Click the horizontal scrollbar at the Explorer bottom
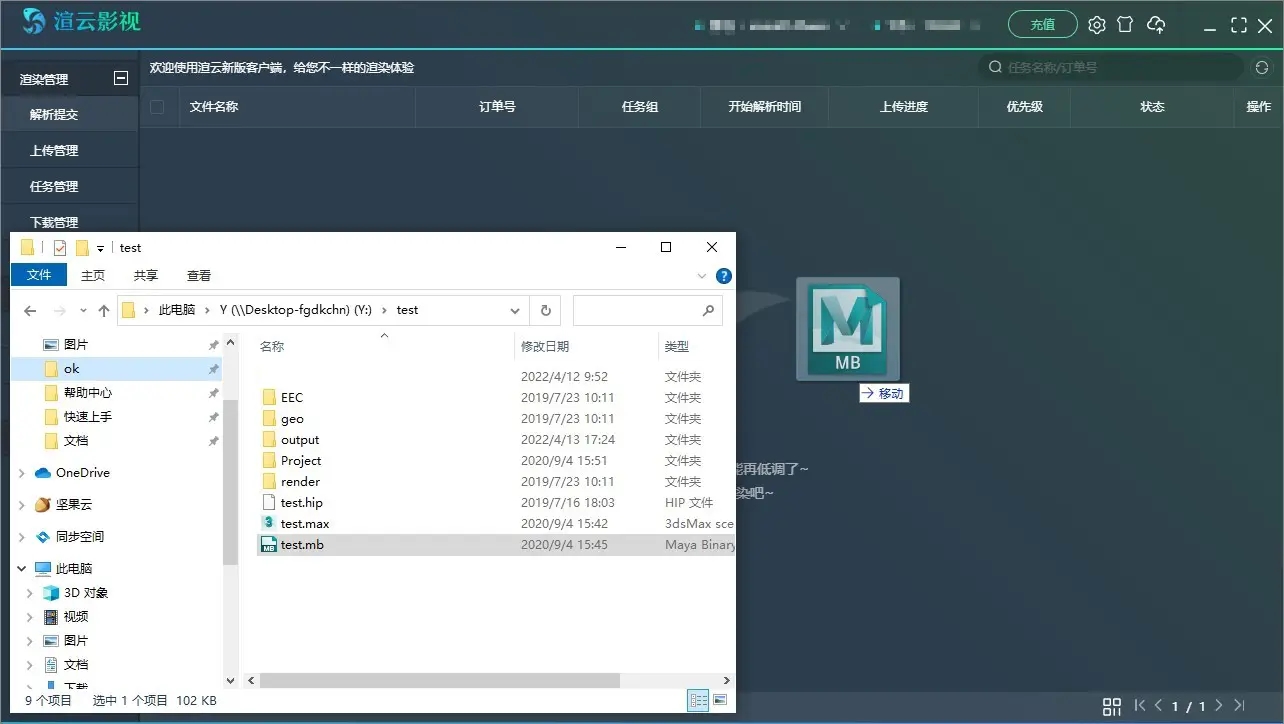The image size is (1284, 724). click(x=480, y=680)
